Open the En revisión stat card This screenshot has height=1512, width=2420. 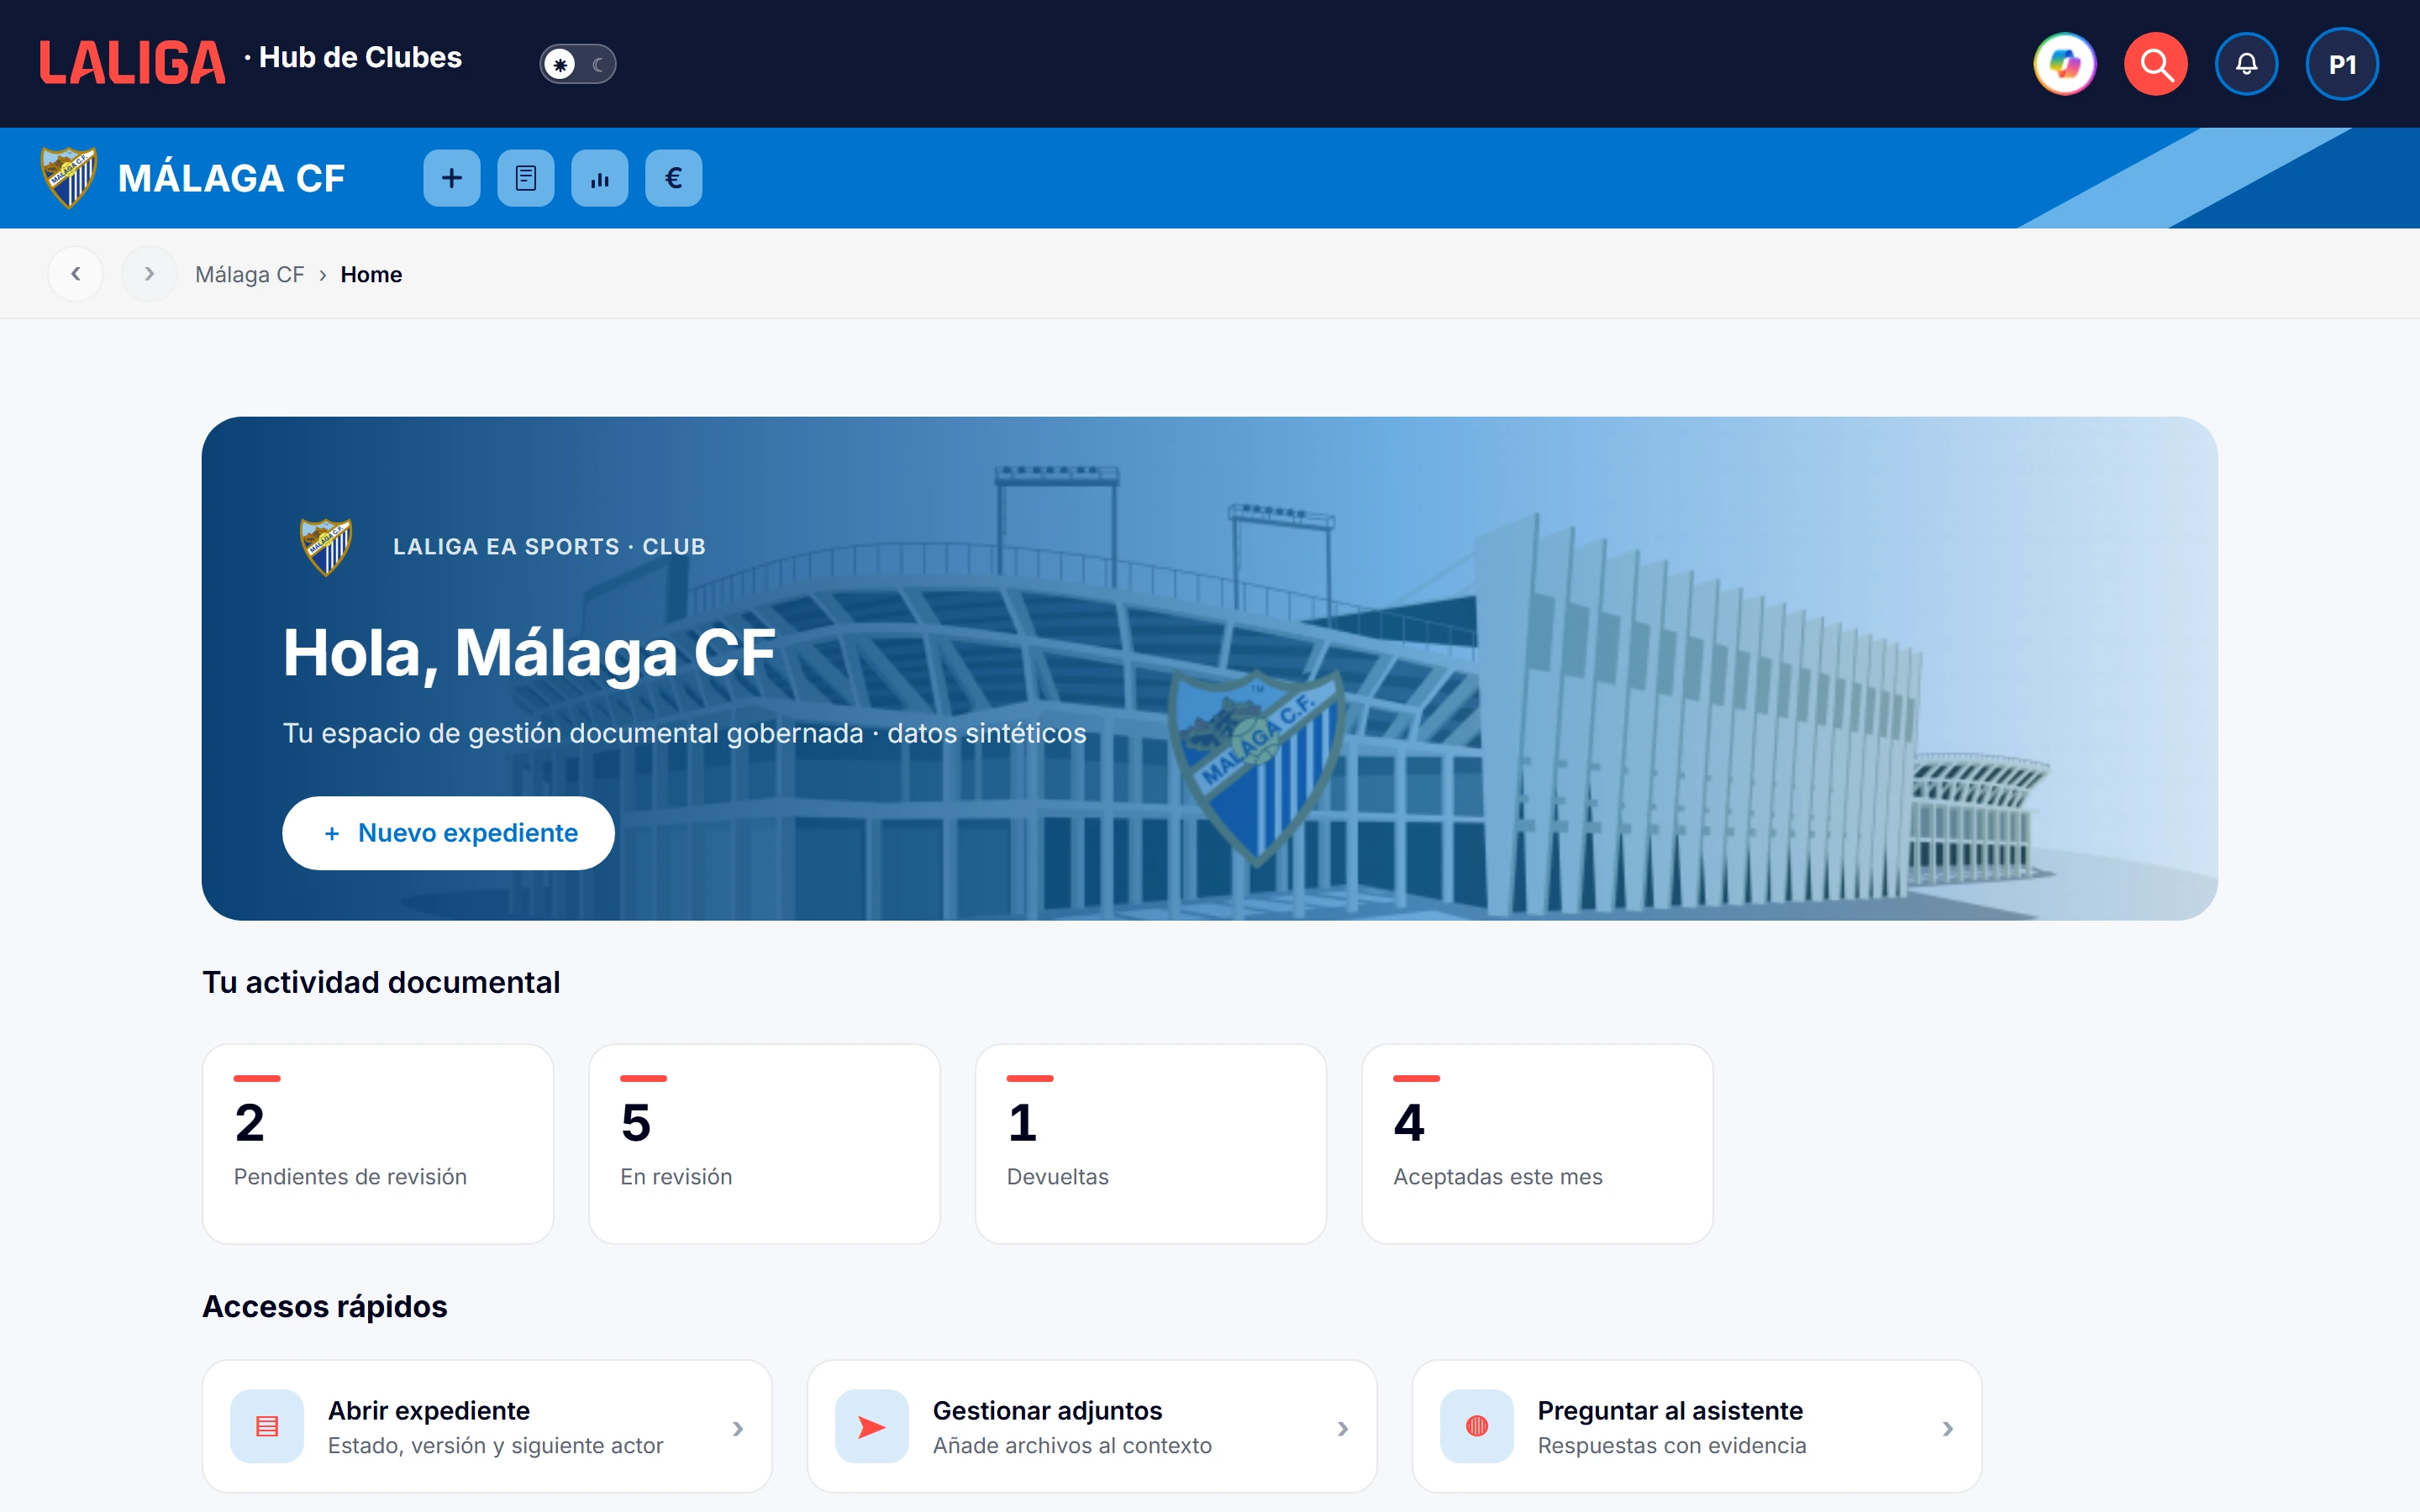point(765,1144)
